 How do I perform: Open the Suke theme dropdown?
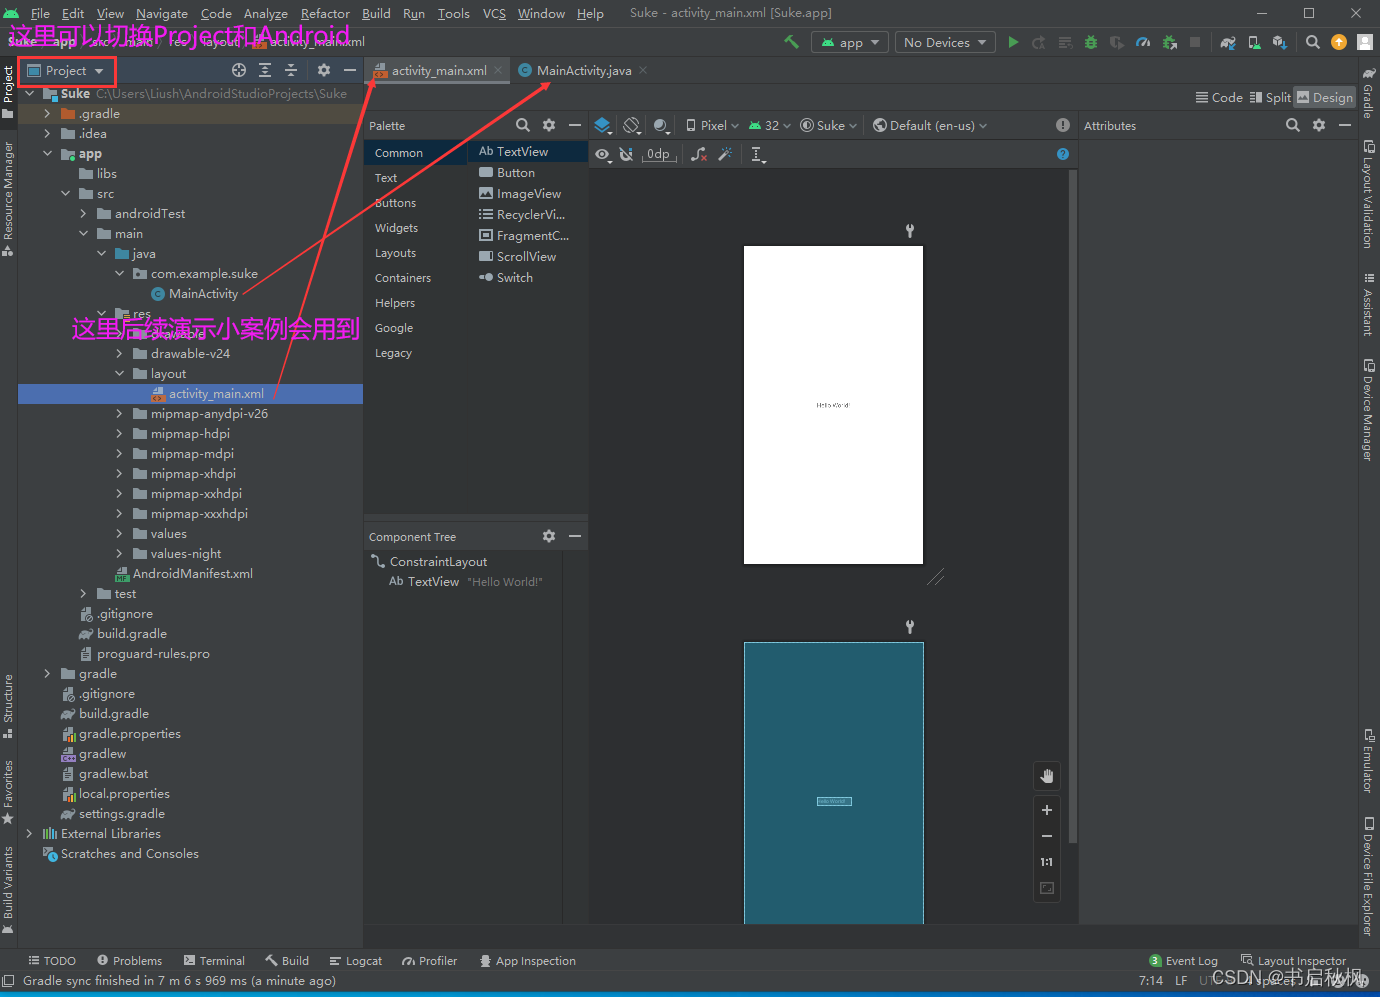click(x=828, y=125)
